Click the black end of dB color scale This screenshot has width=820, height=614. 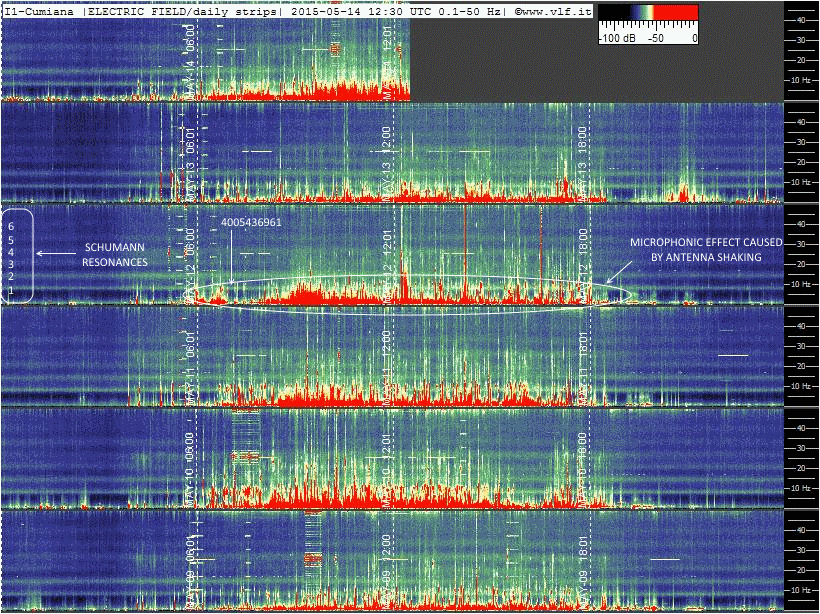point(607,14)
